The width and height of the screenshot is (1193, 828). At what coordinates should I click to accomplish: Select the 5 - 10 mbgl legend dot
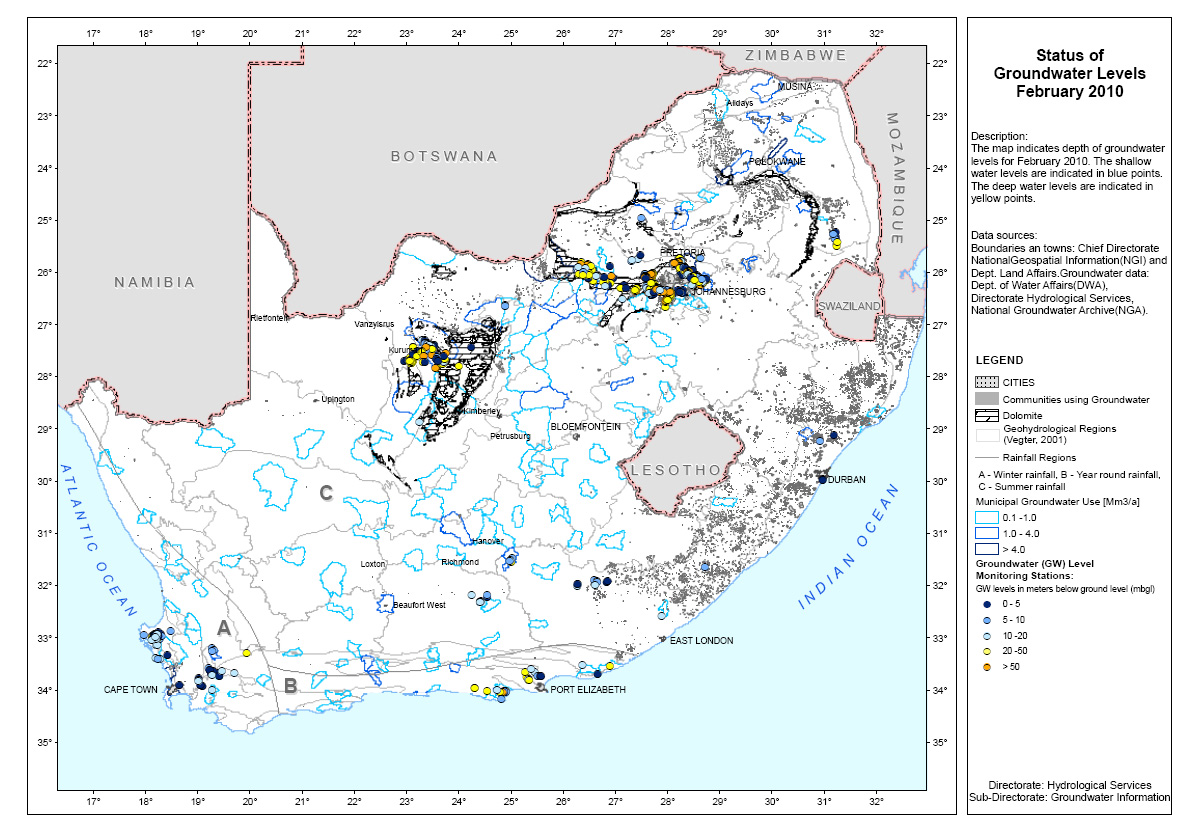988,620
